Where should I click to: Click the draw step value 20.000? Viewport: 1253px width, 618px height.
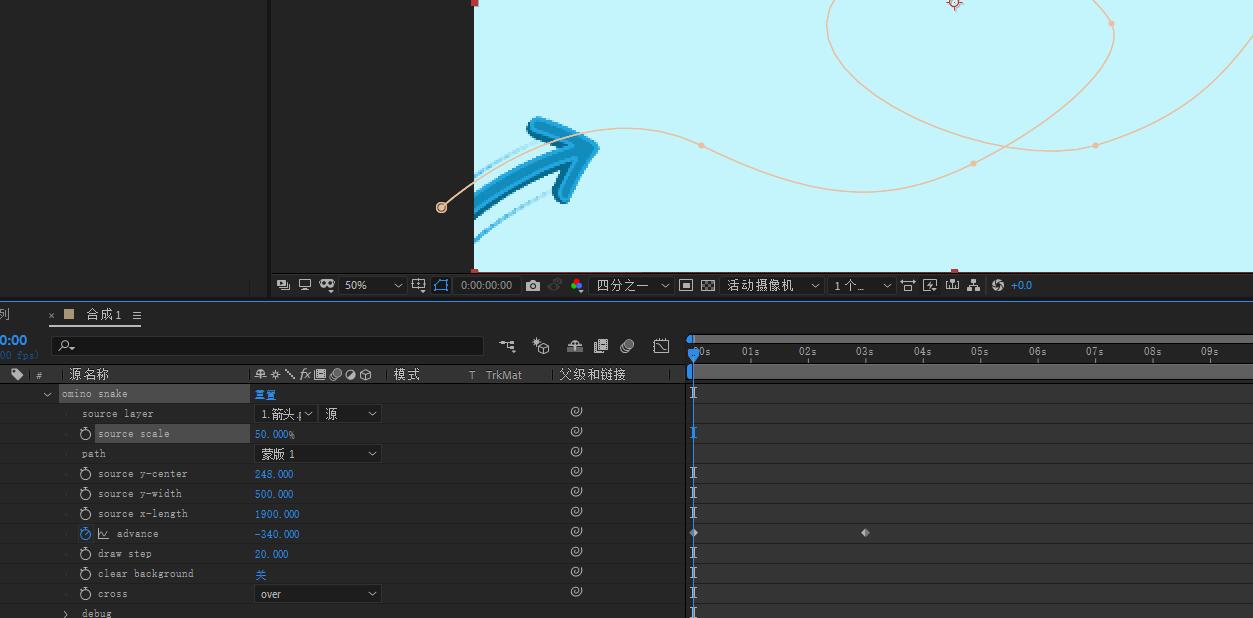point(271,554)
